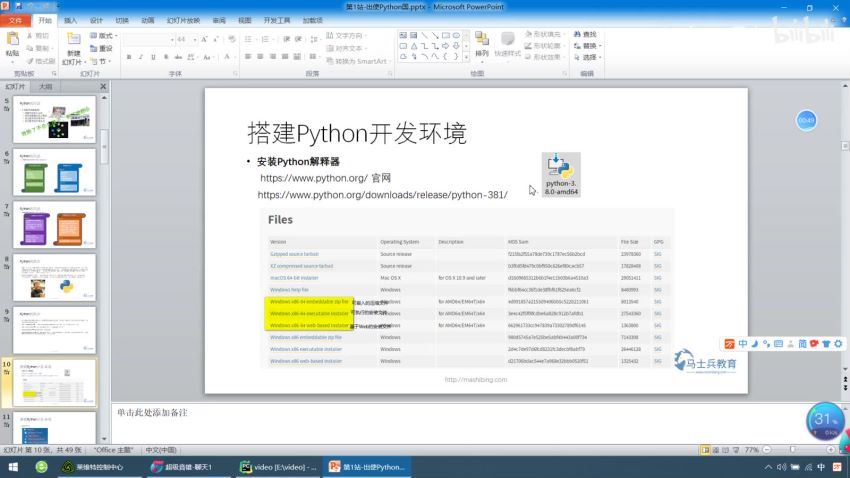This screenshot has height=478, width=850.
Task: Select triangle shape in shapes gallery
Action: 414,46
